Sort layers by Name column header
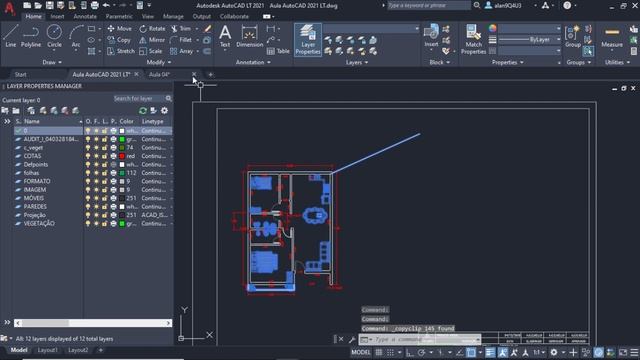The width and height of the screenshot is (640, 360). coord(52,121)
